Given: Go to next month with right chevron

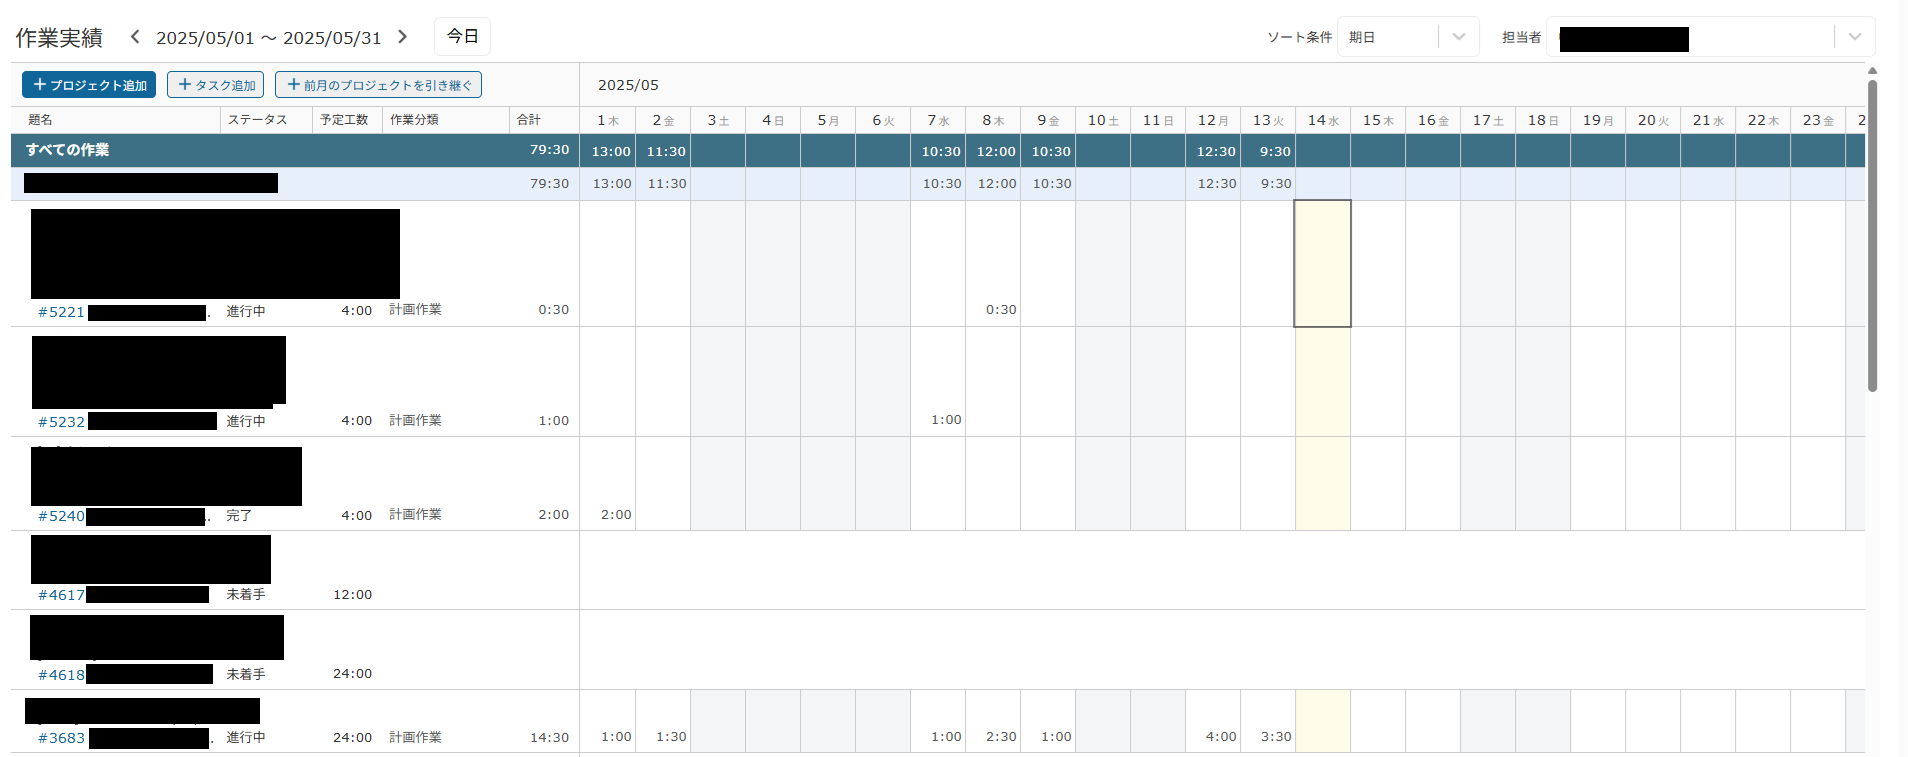Looking at the screenshot, I should click(402, 37).
